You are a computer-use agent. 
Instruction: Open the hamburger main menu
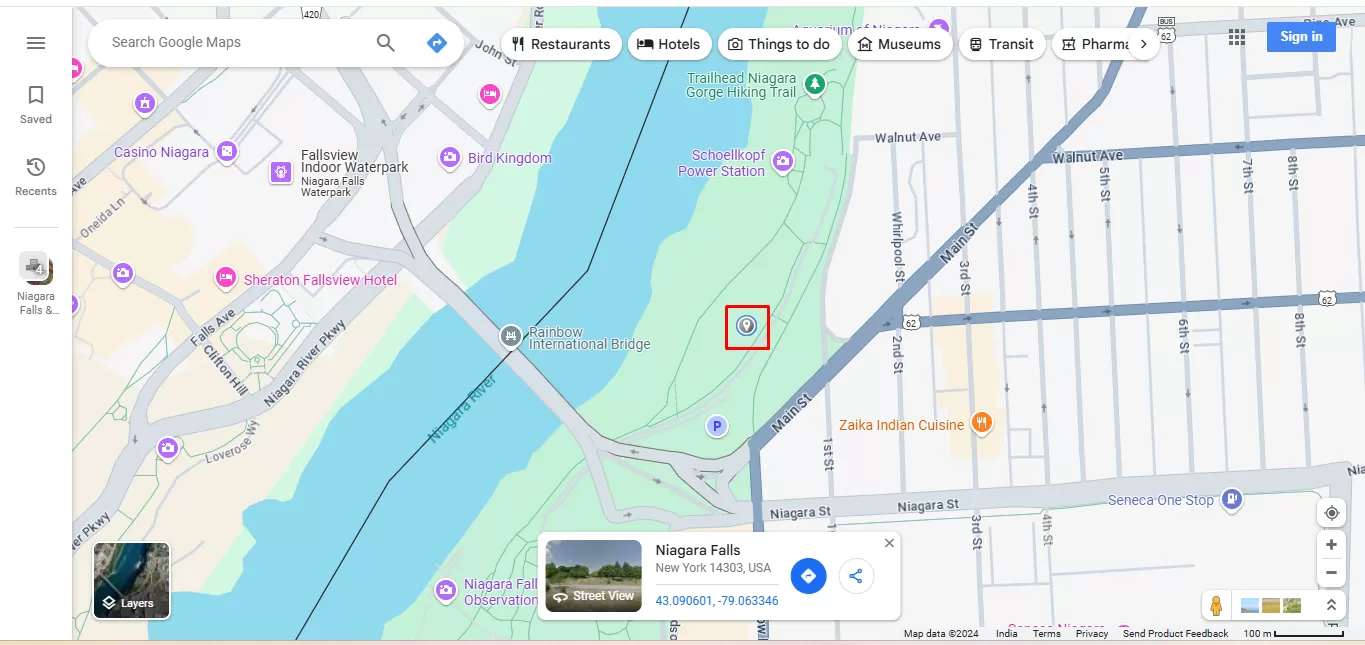pyautogui.click(x=36, y=43)
